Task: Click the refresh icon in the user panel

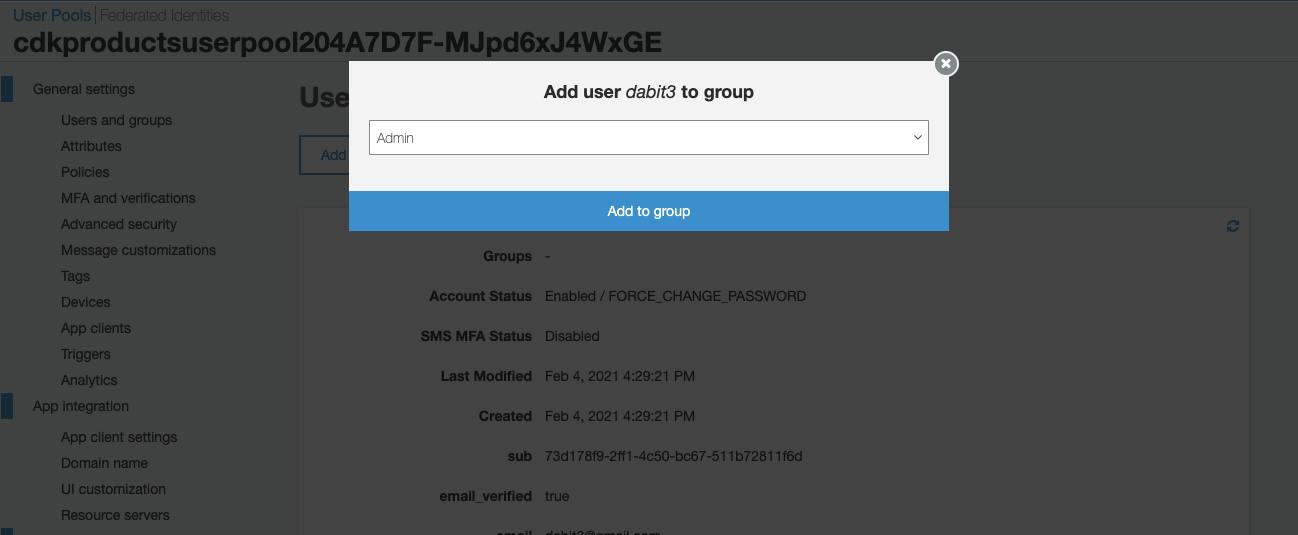Action: 1233,226
